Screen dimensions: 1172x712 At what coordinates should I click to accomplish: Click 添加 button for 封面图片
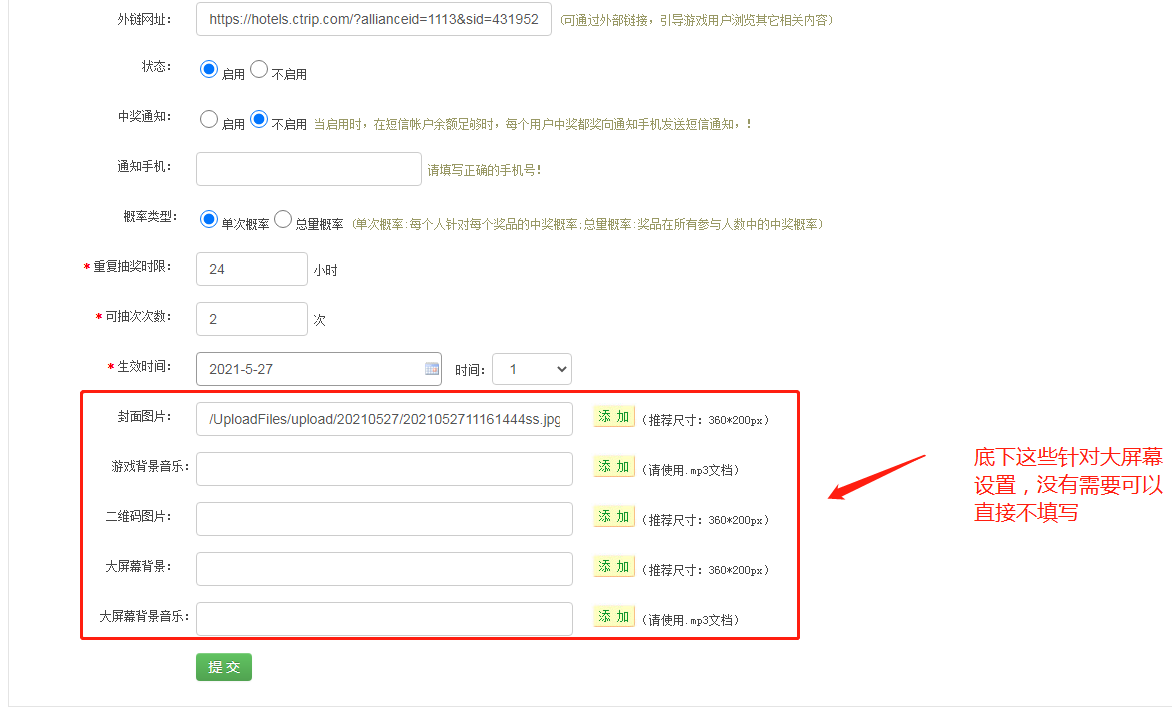tap(614, 417)
